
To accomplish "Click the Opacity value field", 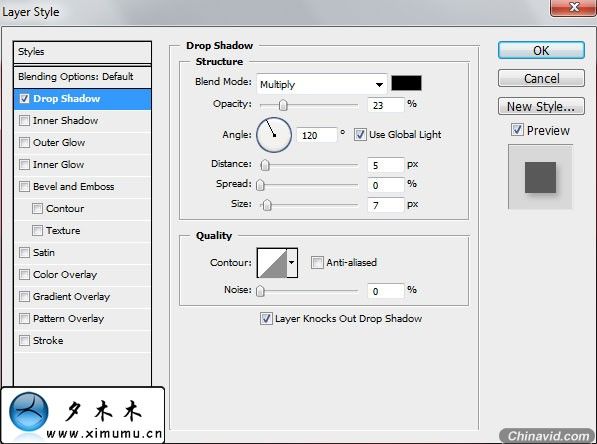I will 385,105.
